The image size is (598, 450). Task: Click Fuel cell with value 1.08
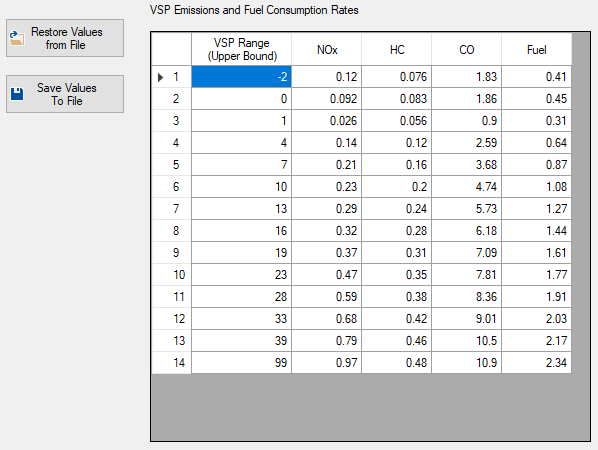[537, 187]
